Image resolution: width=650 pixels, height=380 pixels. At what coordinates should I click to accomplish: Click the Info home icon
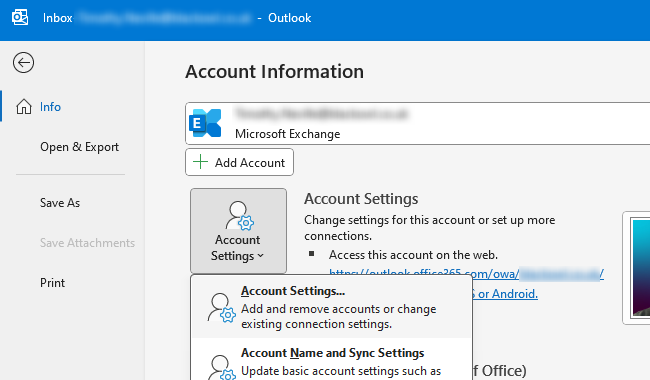pos(24,107)
